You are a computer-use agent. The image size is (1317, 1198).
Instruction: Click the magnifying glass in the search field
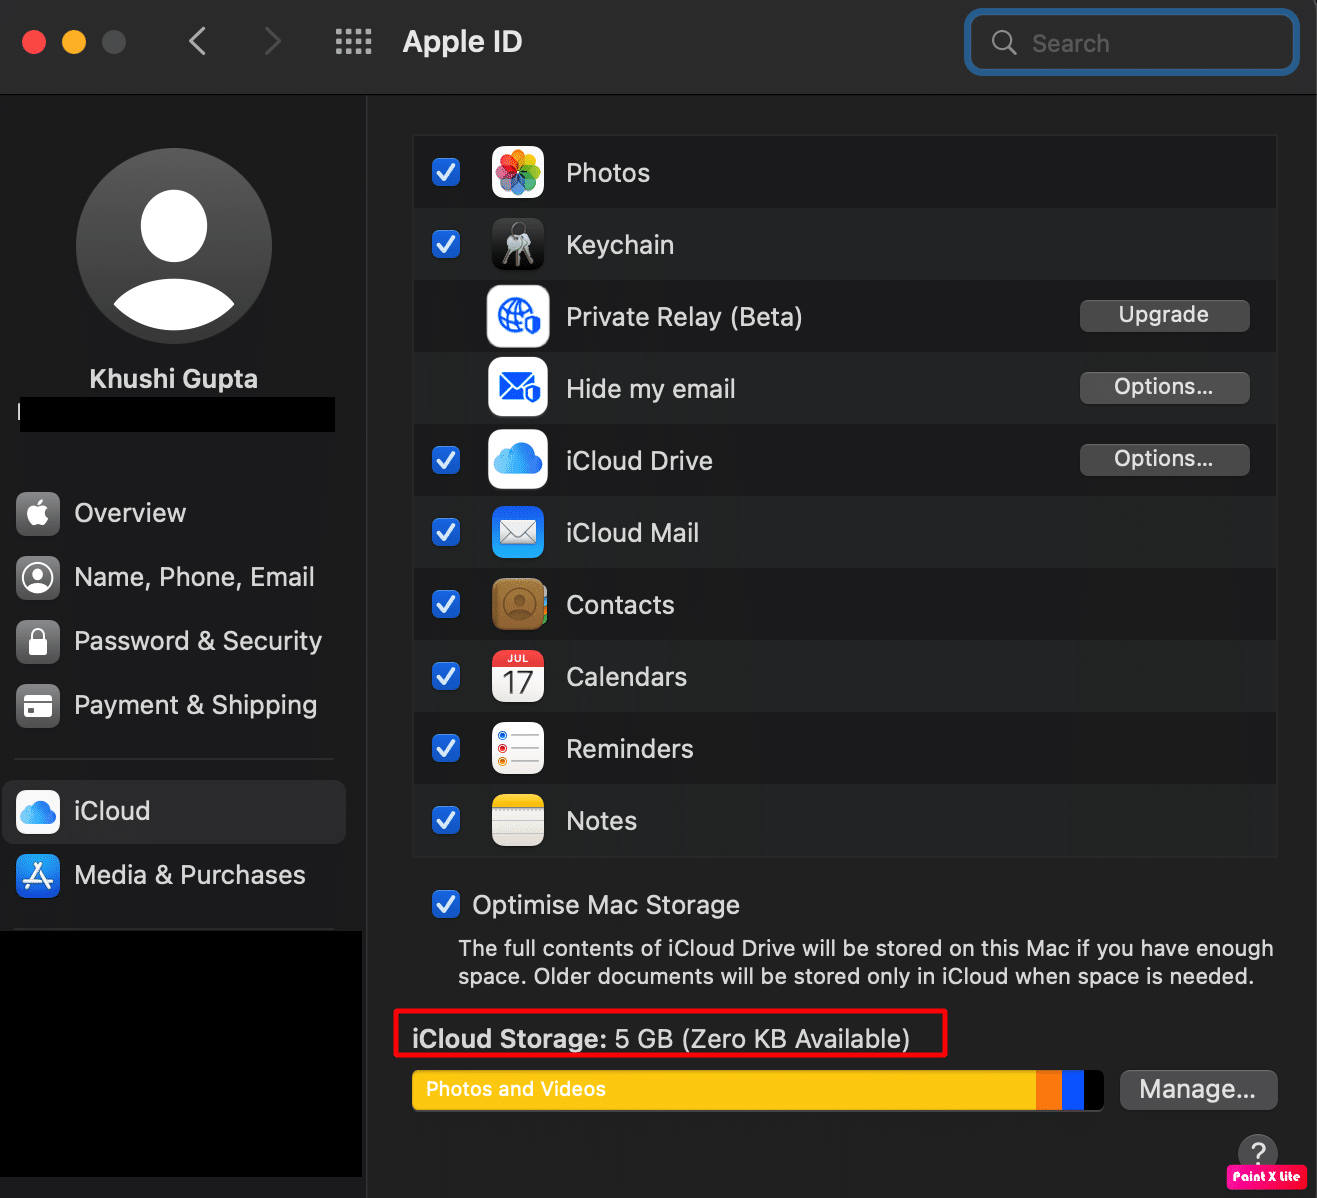tap(1004, 43)
